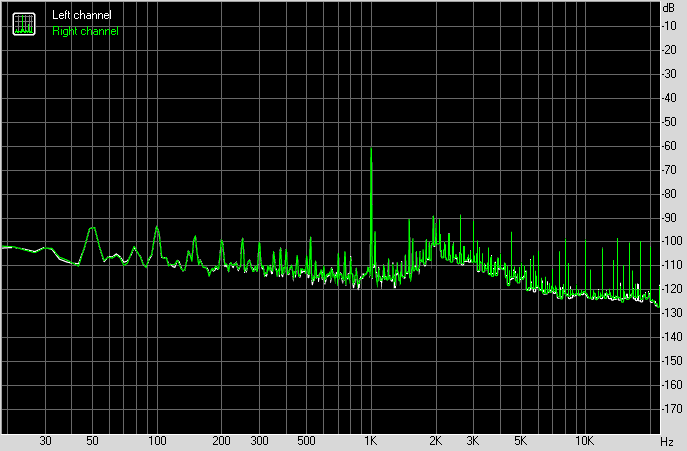
Task: Click the 500 Hz frequency axis label
Action: 306,441
